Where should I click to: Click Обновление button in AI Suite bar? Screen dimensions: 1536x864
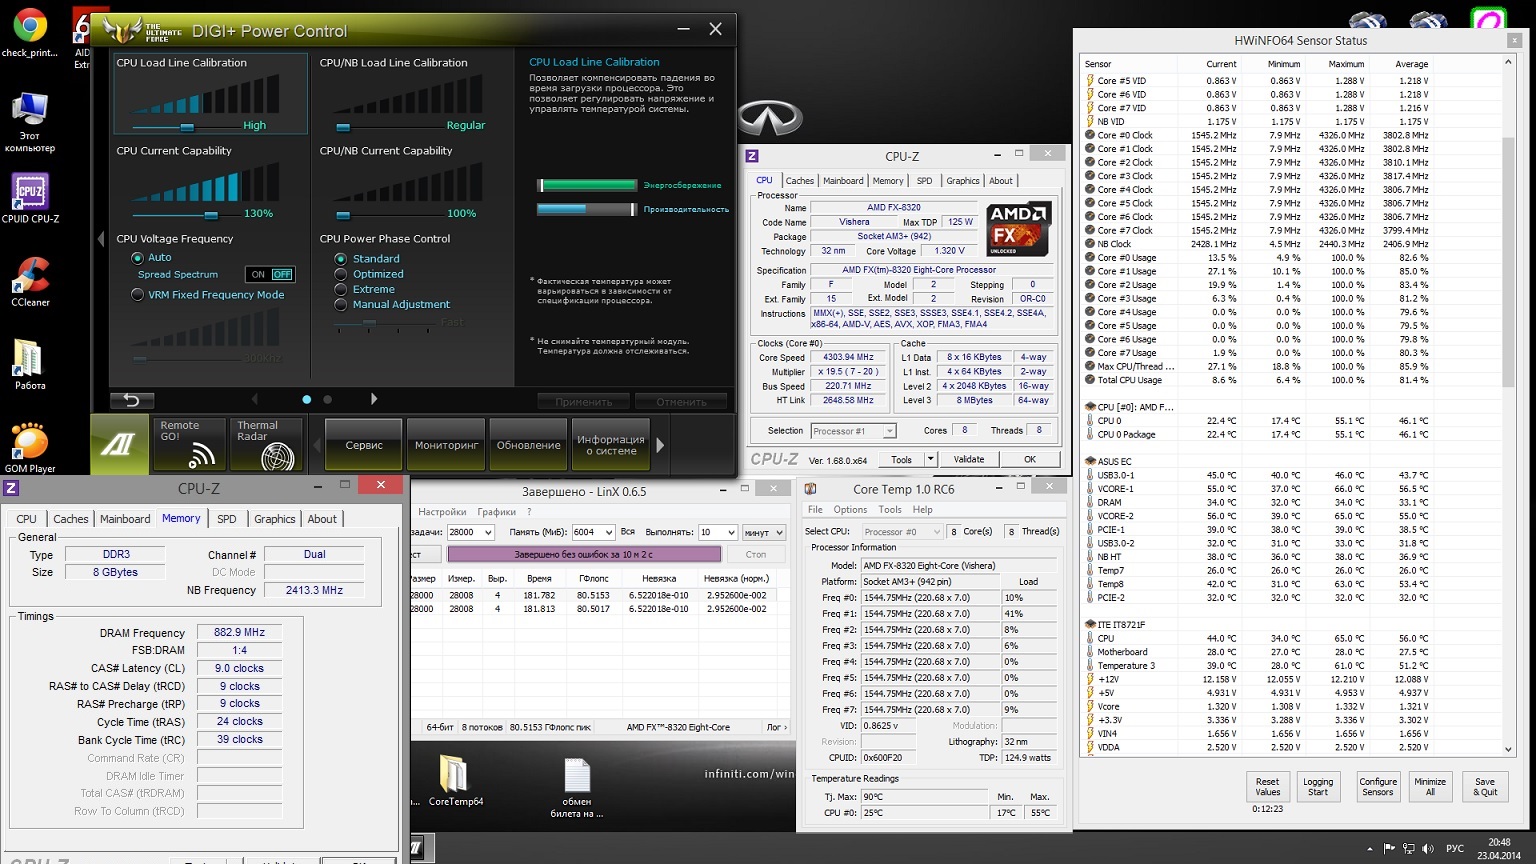click(x=529, y=445)
